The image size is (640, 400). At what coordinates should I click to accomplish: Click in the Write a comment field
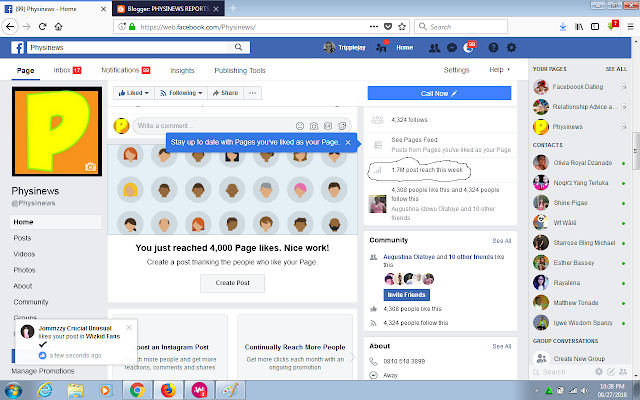[x=214, y=126]
